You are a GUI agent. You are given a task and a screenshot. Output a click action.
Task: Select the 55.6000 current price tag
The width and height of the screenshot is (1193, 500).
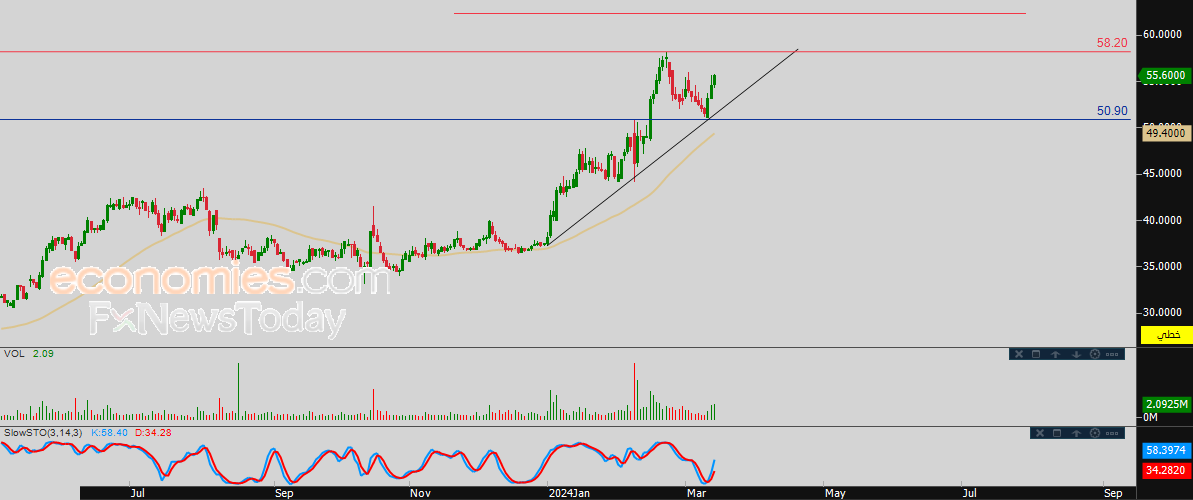click(x=1164, y=75)
